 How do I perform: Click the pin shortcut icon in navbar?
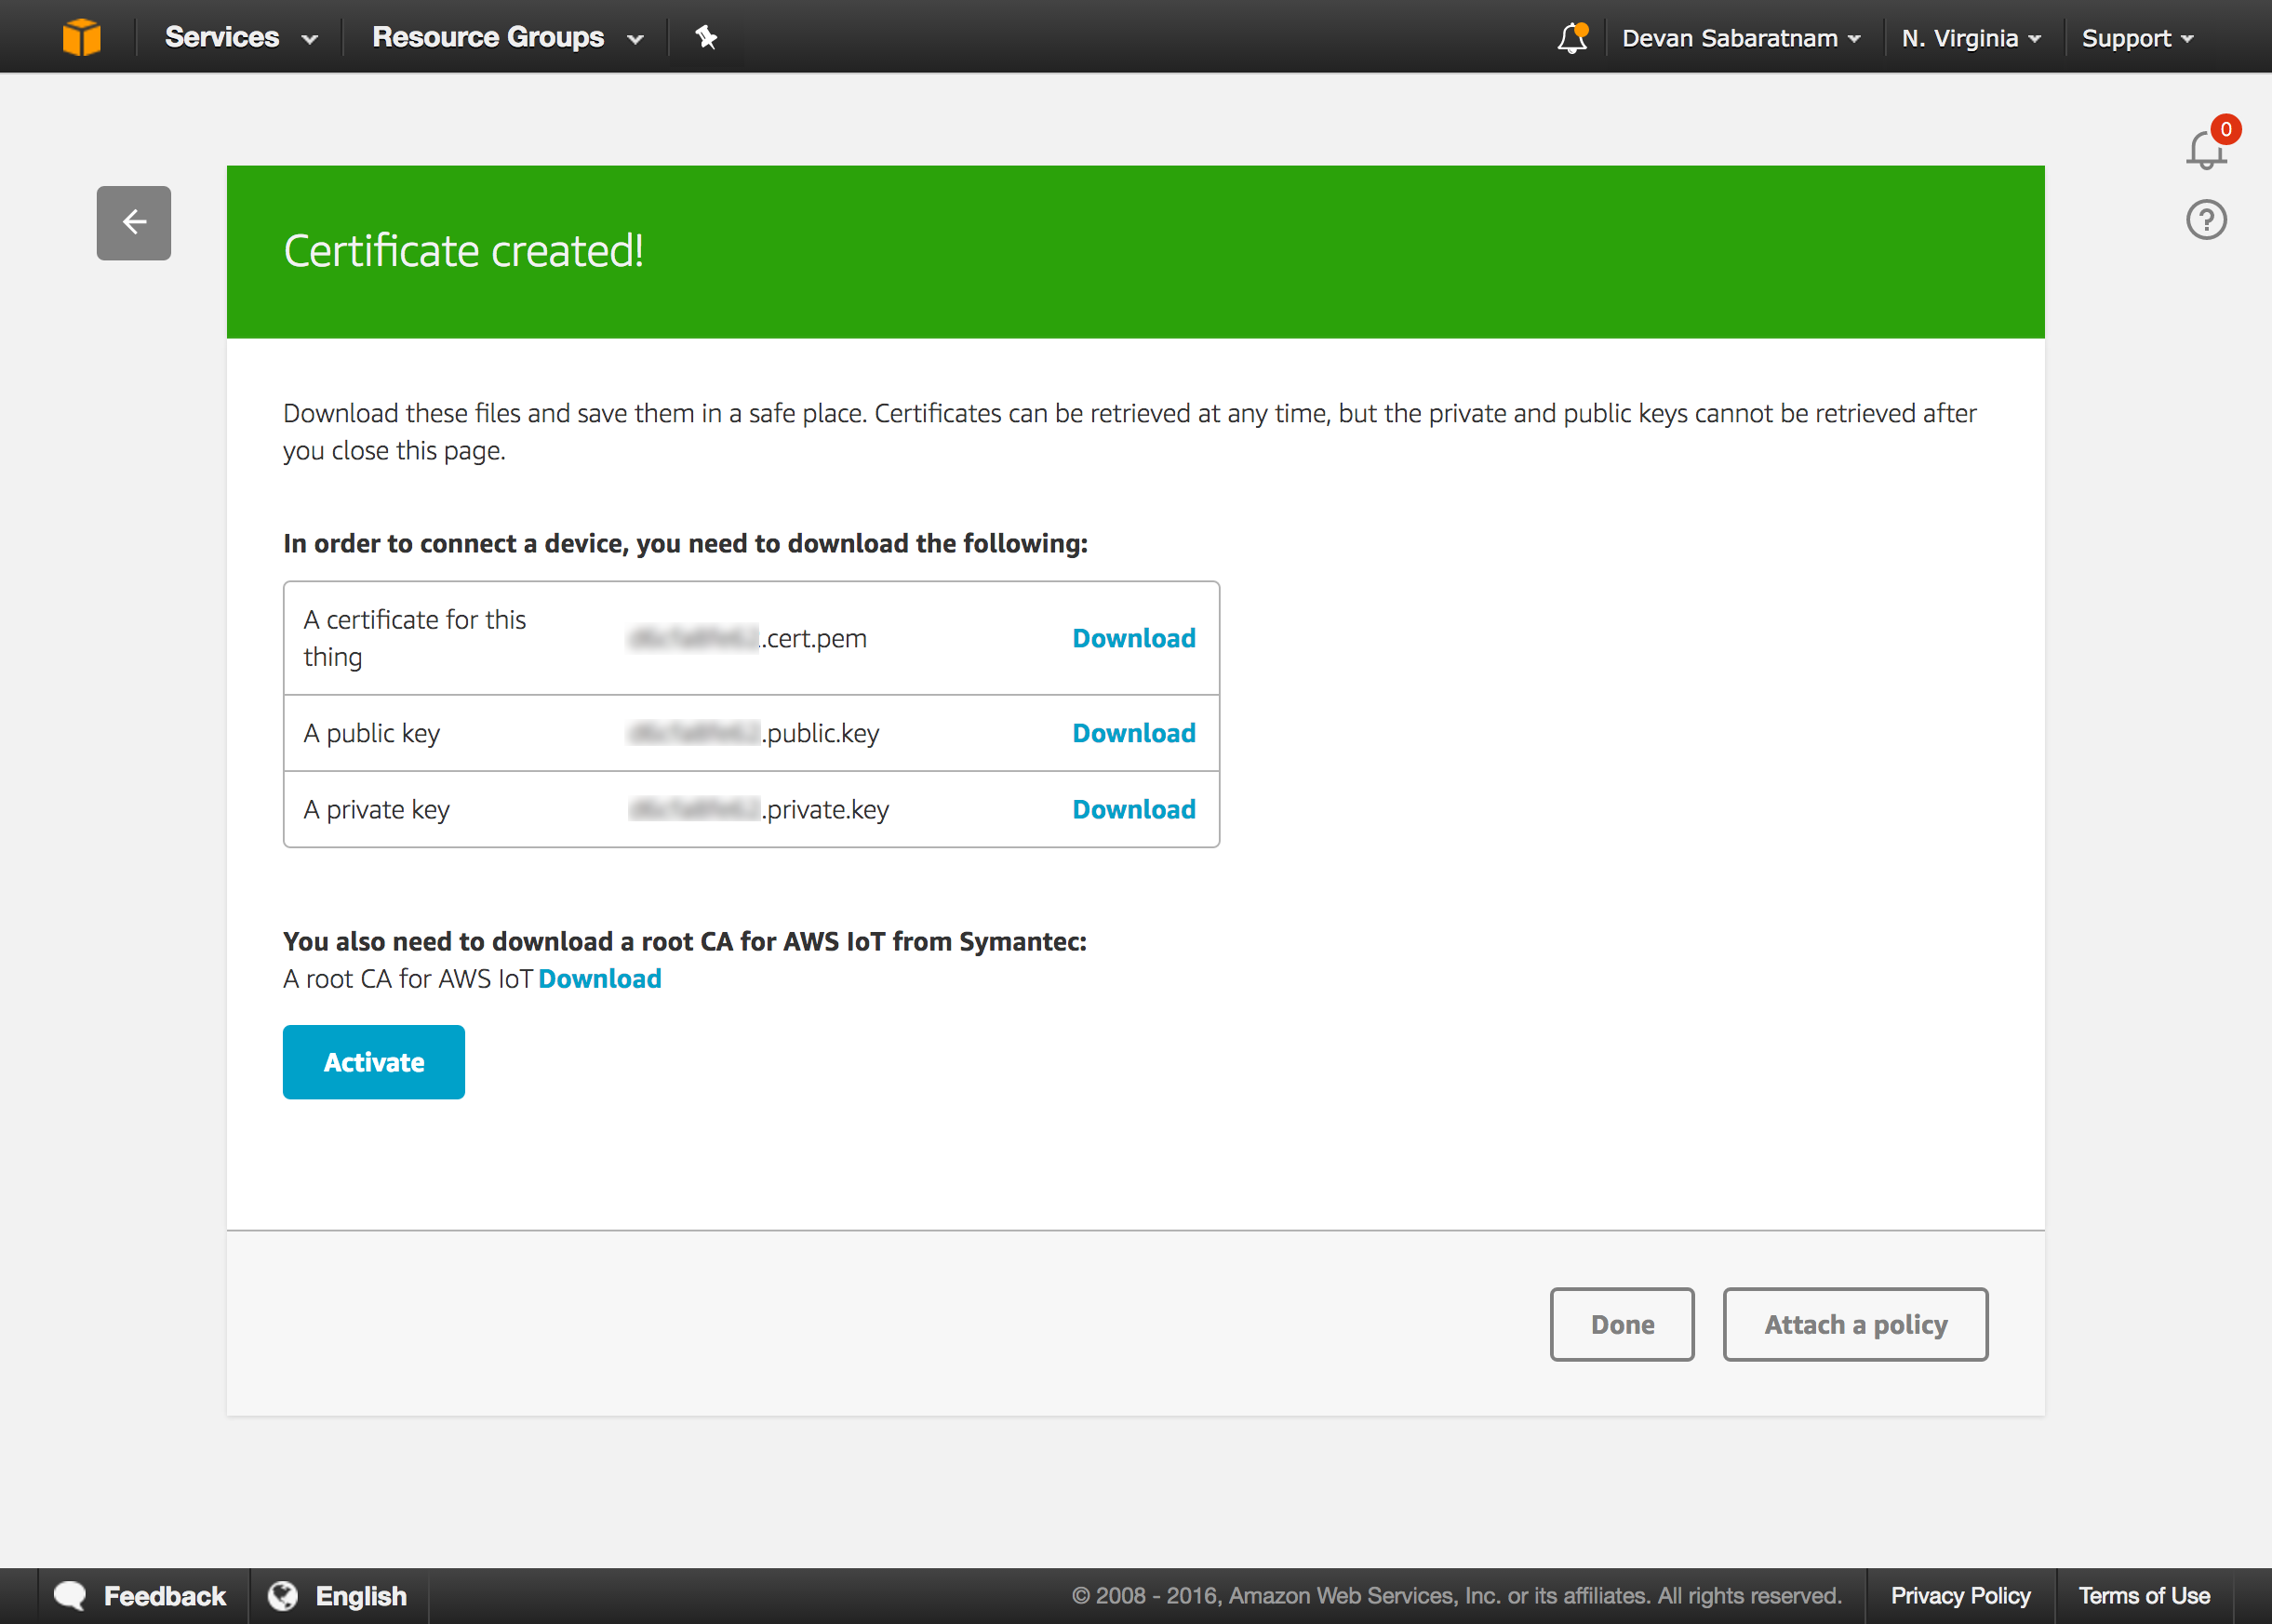click(x=706, y=37)
